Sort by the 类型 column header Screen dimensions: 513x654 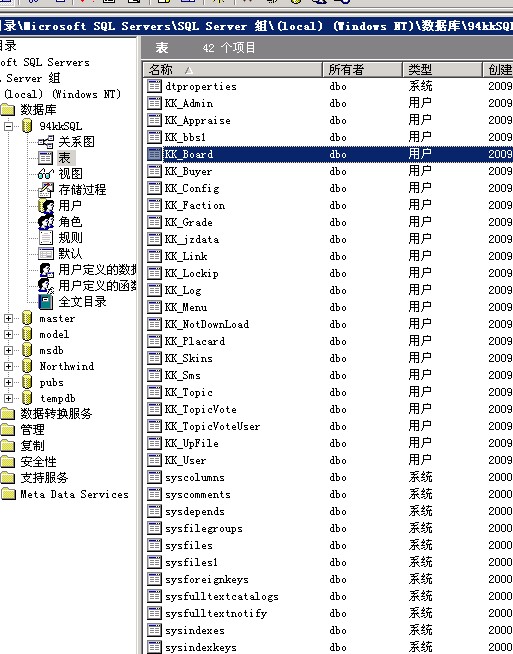(x=442, y=70)
